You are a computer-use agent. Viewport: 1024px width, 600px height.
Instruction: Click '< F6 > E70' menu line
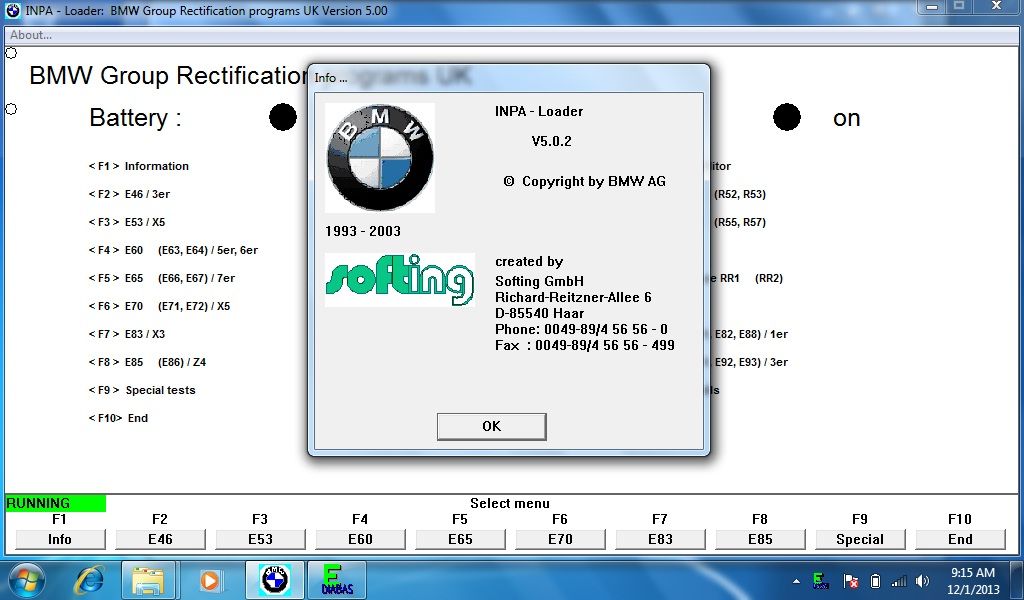pyautogui.click(x=159, y=306)
